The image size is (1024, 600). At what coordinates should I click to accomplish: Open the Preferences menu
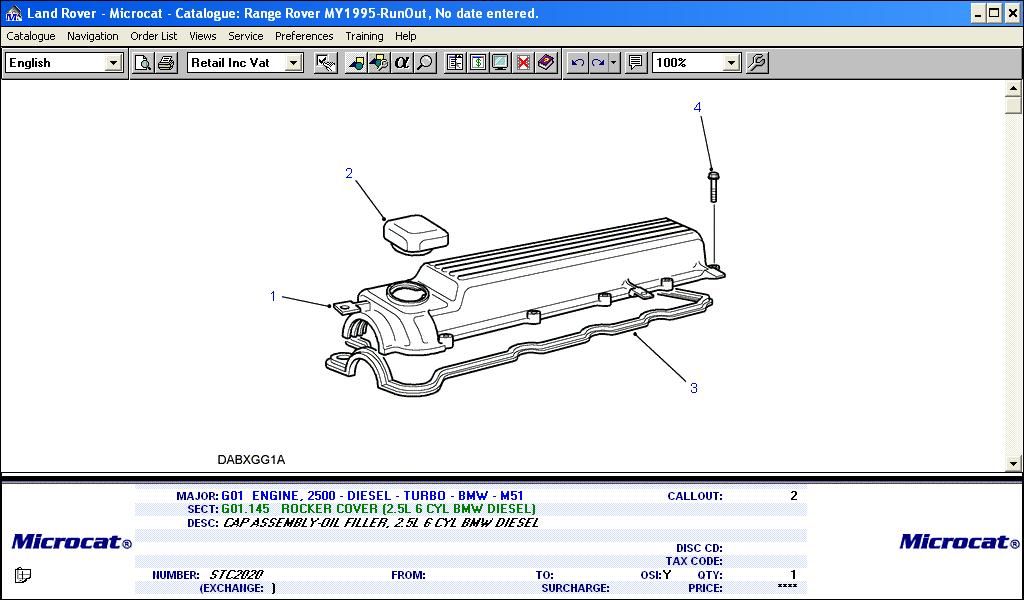[304, 36]
